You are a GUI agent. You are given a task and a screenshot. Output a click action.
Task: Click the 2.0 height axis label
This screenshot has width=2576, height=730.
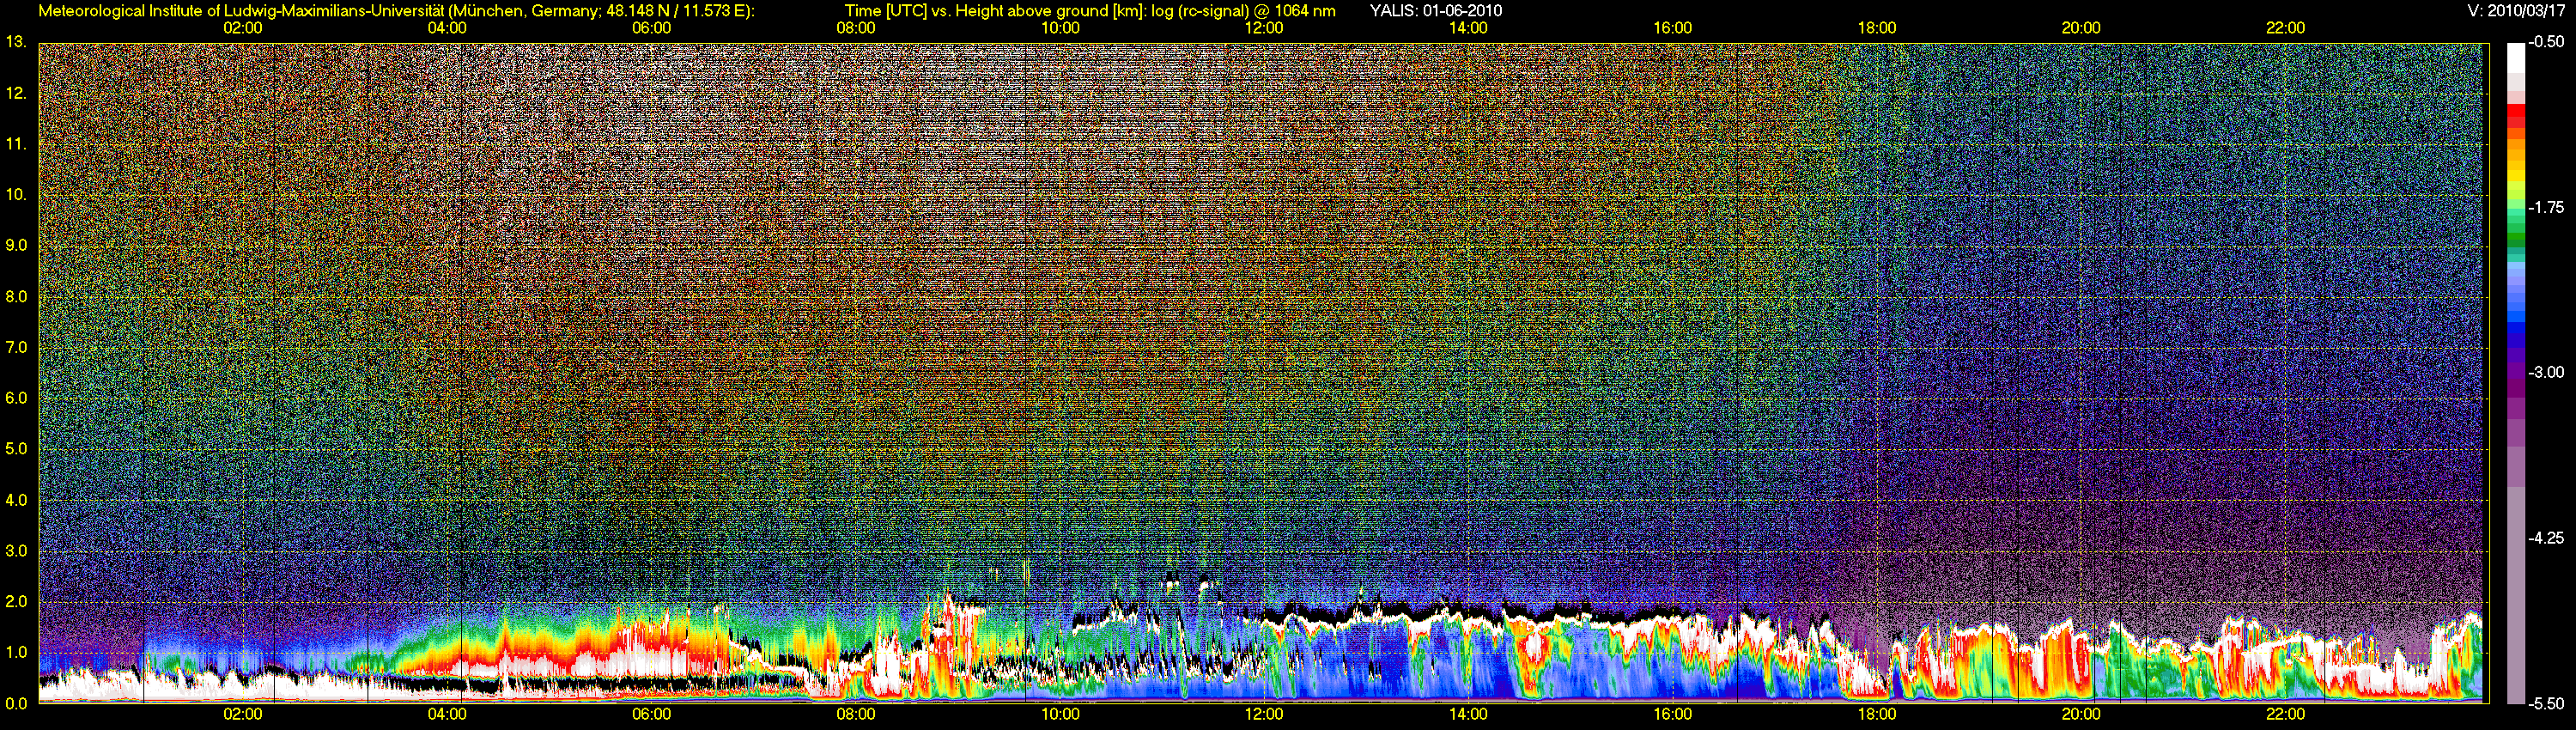coord(15,601)
